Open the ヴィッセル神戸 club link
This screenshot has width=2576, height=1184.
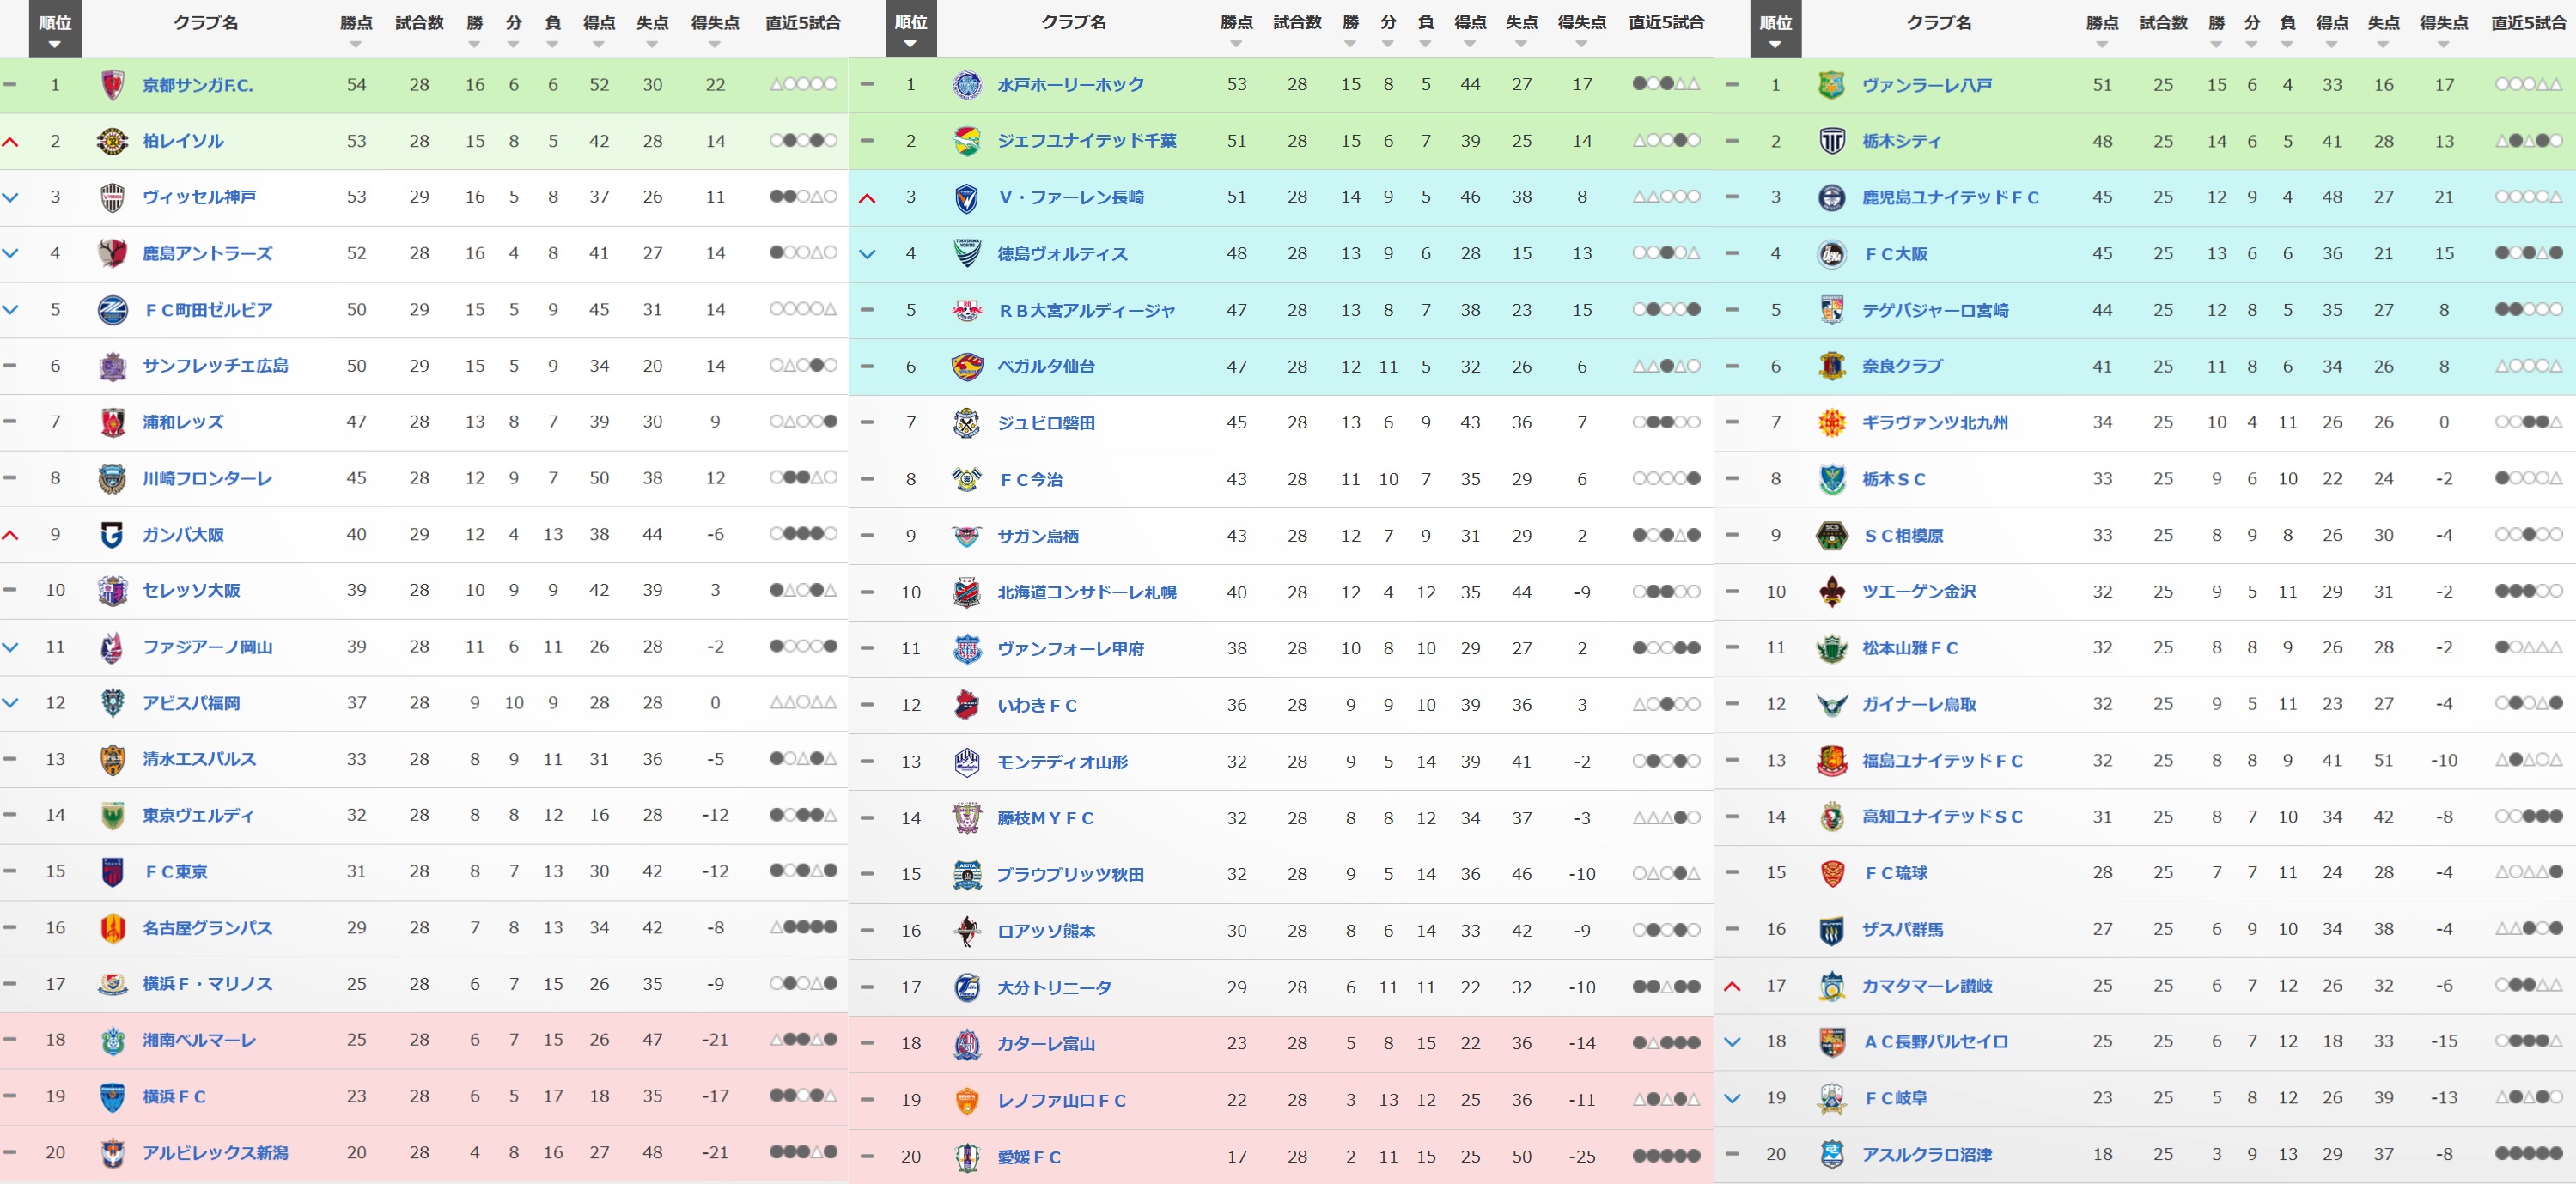[x=199, y=197]
